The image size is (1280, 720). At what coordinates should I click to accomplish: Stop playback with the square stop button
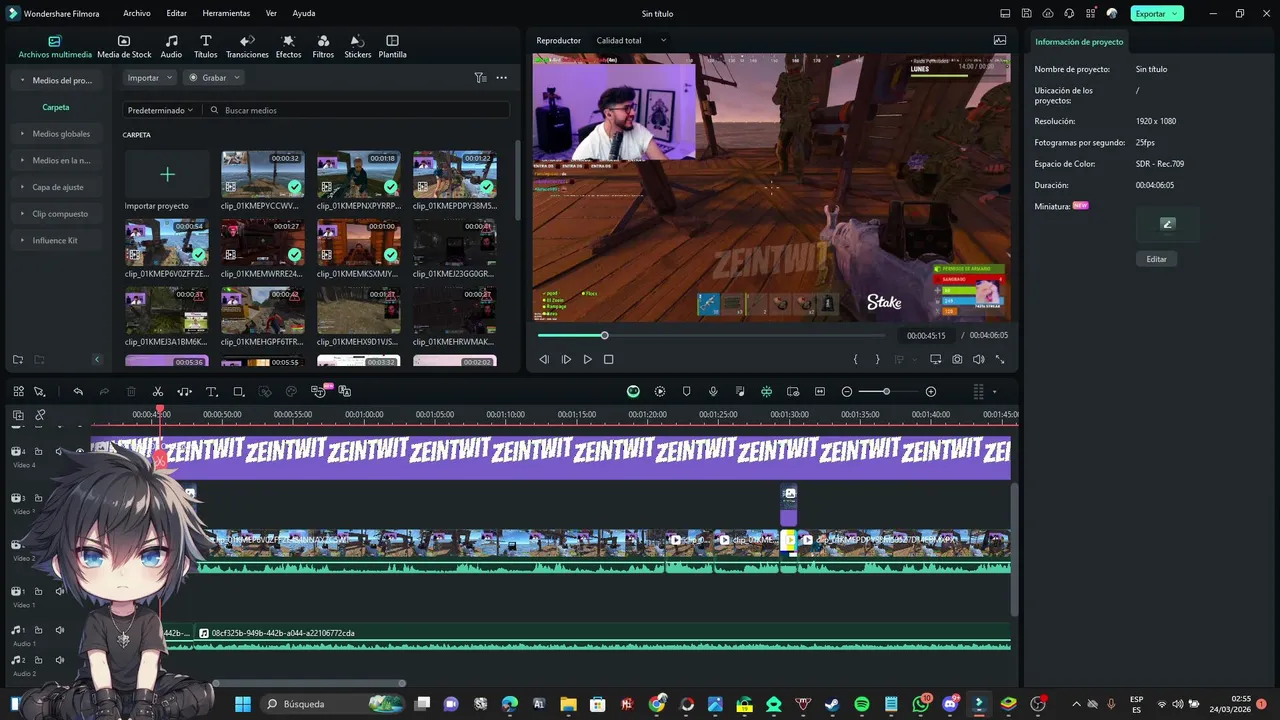coord(608,359)
